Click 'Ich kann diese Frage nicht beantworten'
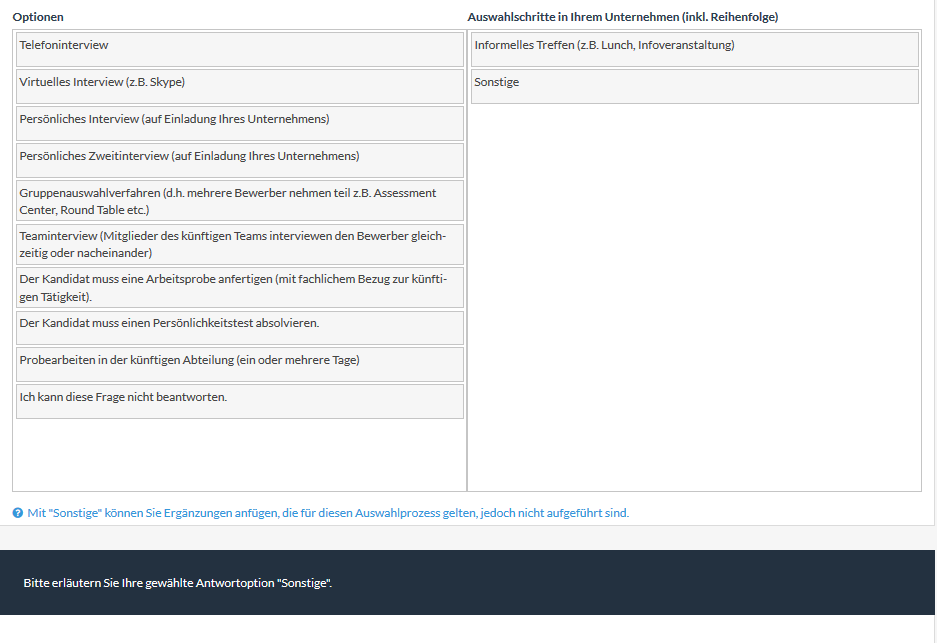The width and height of the screenshot is (937, 643). (240, 401)
